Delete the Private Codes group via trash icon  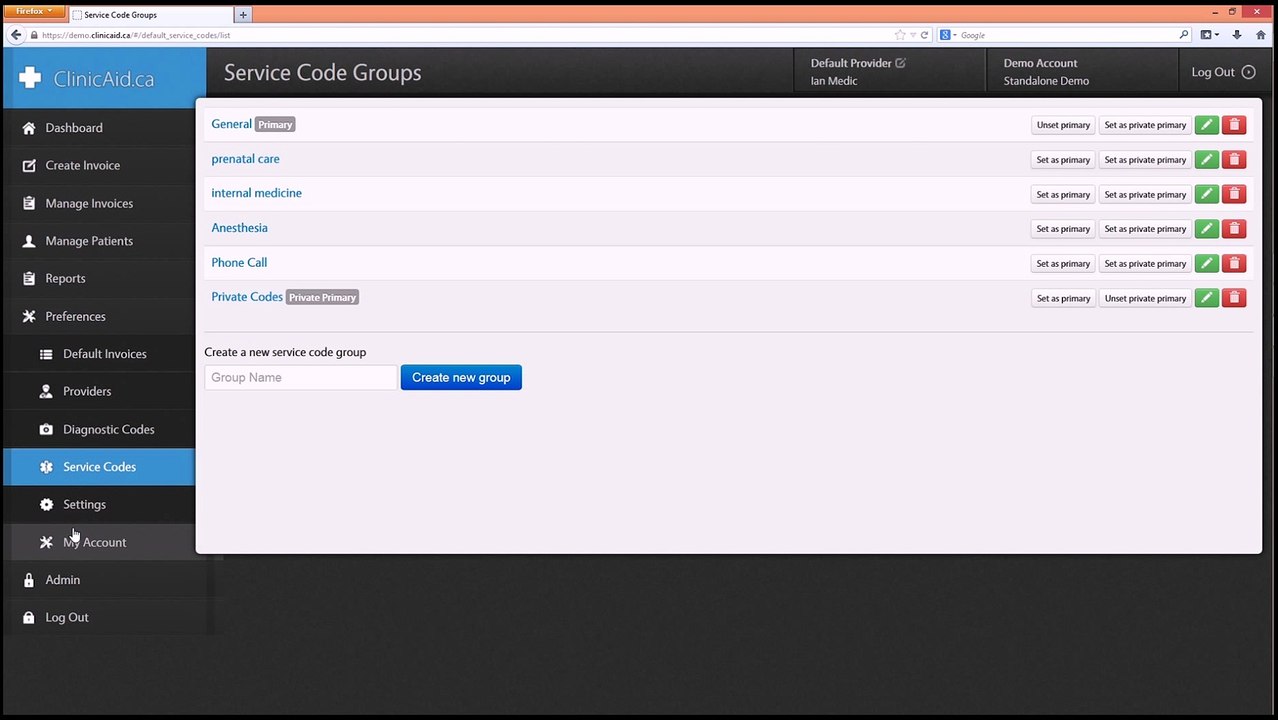tap(1234, 298)
